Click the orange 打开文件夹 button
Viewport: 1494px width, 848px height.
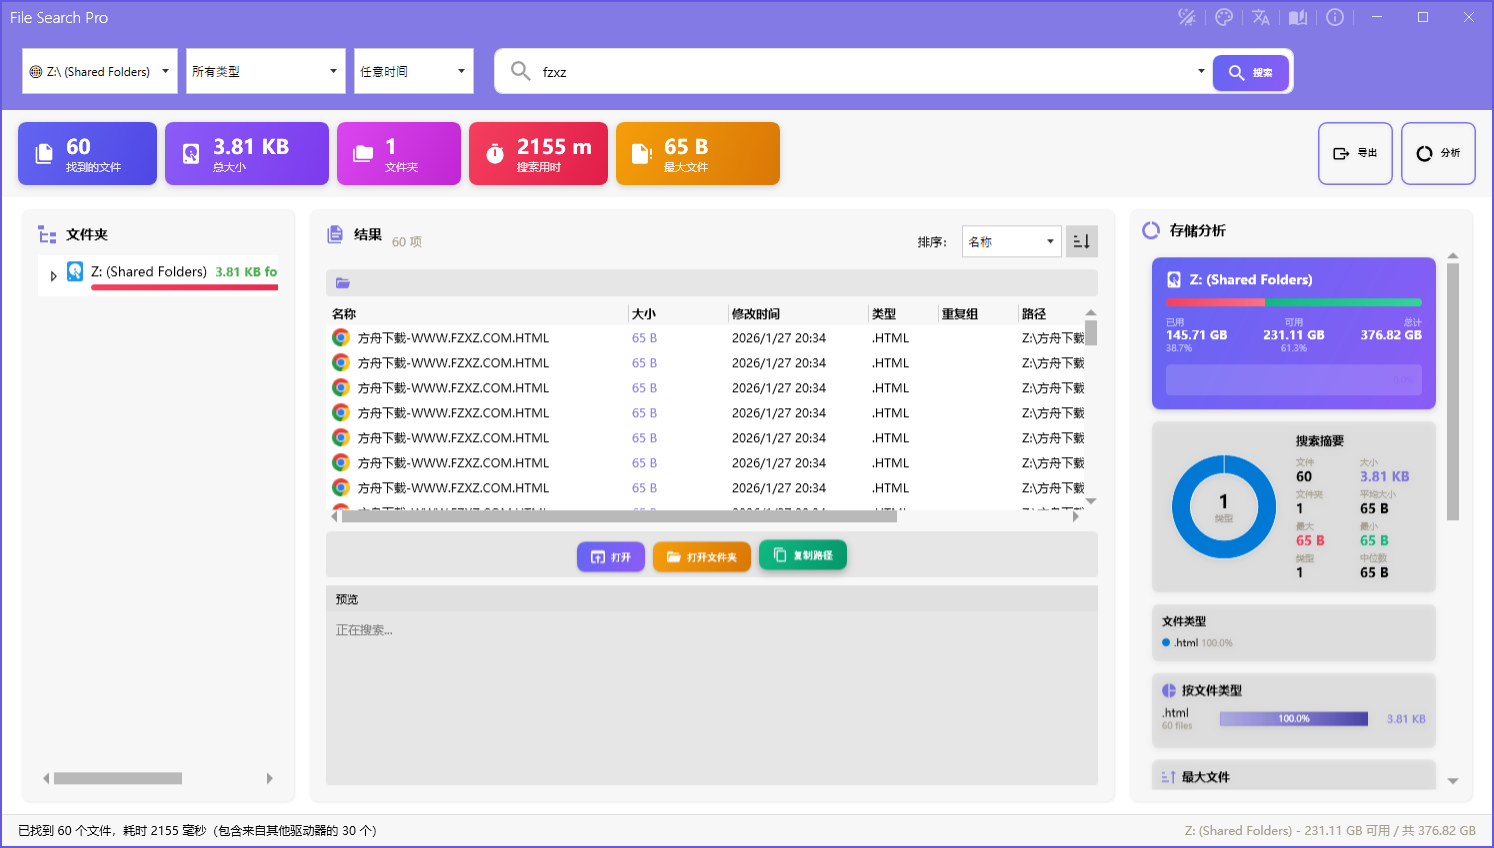coord(702,557)
